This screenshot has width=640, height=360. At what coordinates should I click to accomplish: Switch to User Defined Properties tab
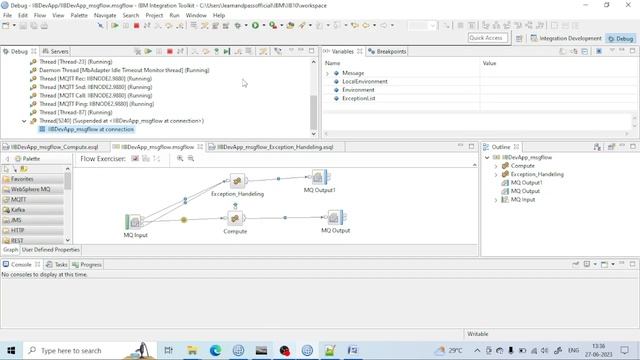pyautogui.click(x=51, y=250)
